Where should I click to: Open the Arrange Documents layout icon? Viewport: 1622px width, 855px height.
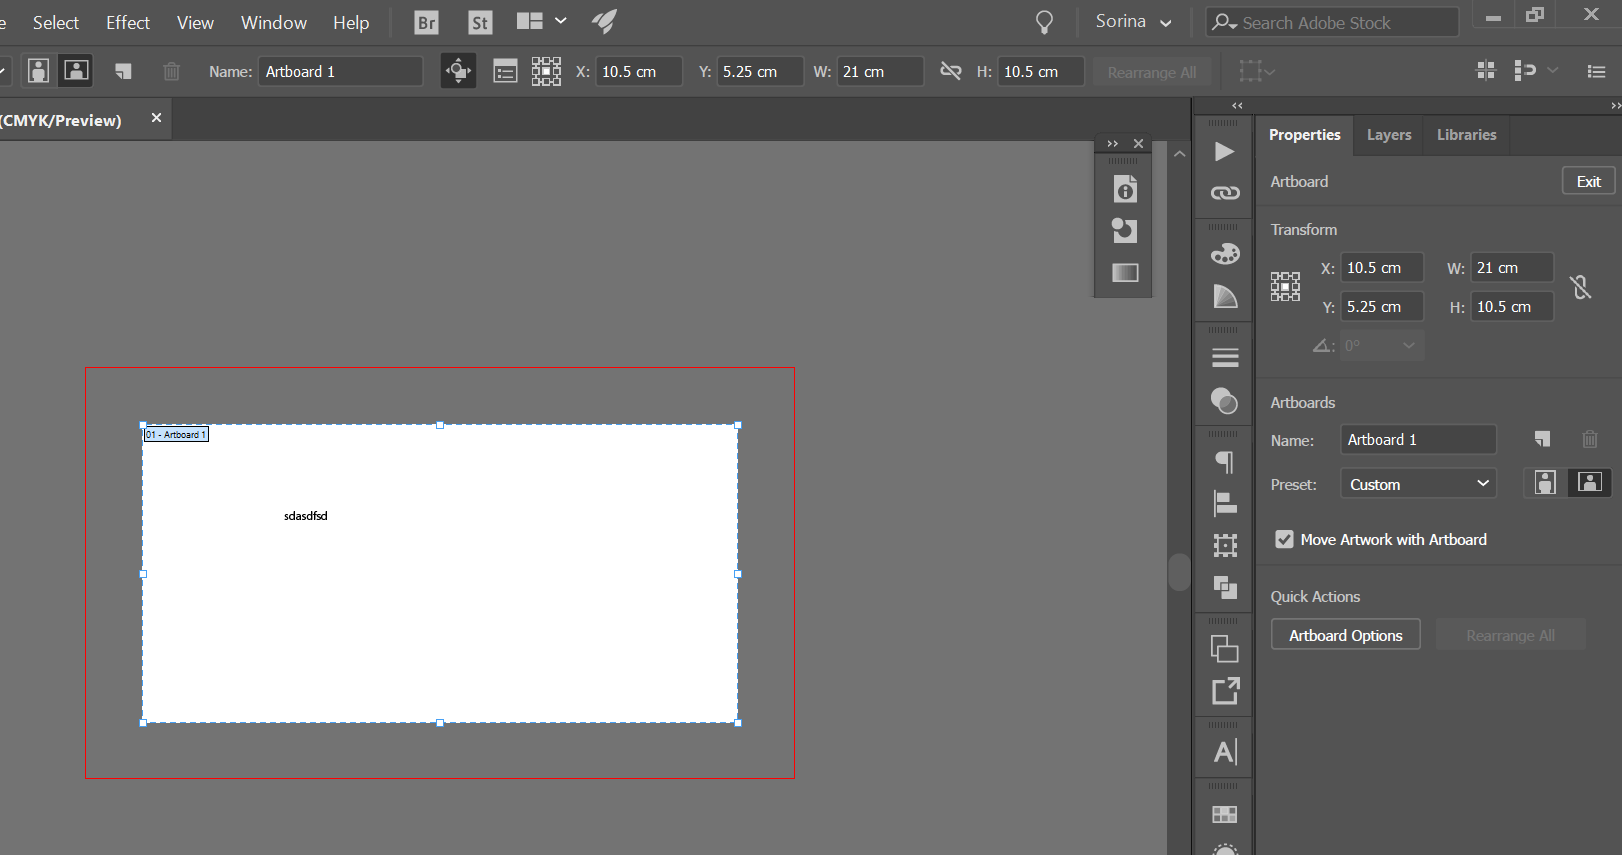[530, 21]
